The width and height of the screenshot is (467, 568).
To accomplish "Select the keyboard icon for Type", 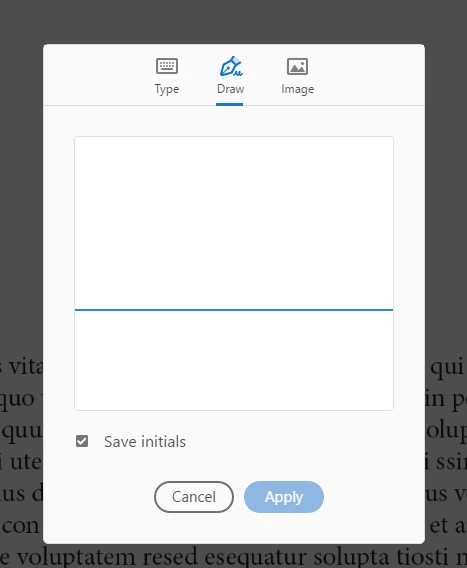I will click(x=167, y=66).
